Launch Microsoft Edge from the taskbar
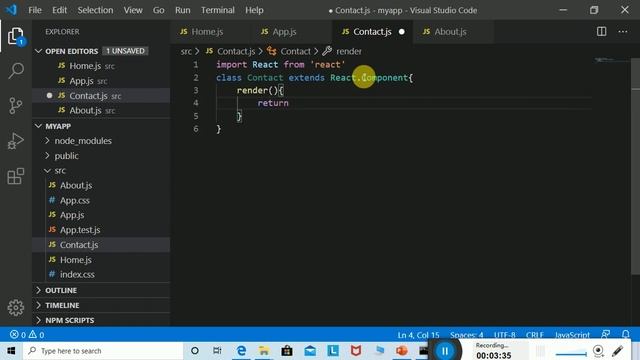The width and height of the screenshot is (640, 360). [241, 351]
